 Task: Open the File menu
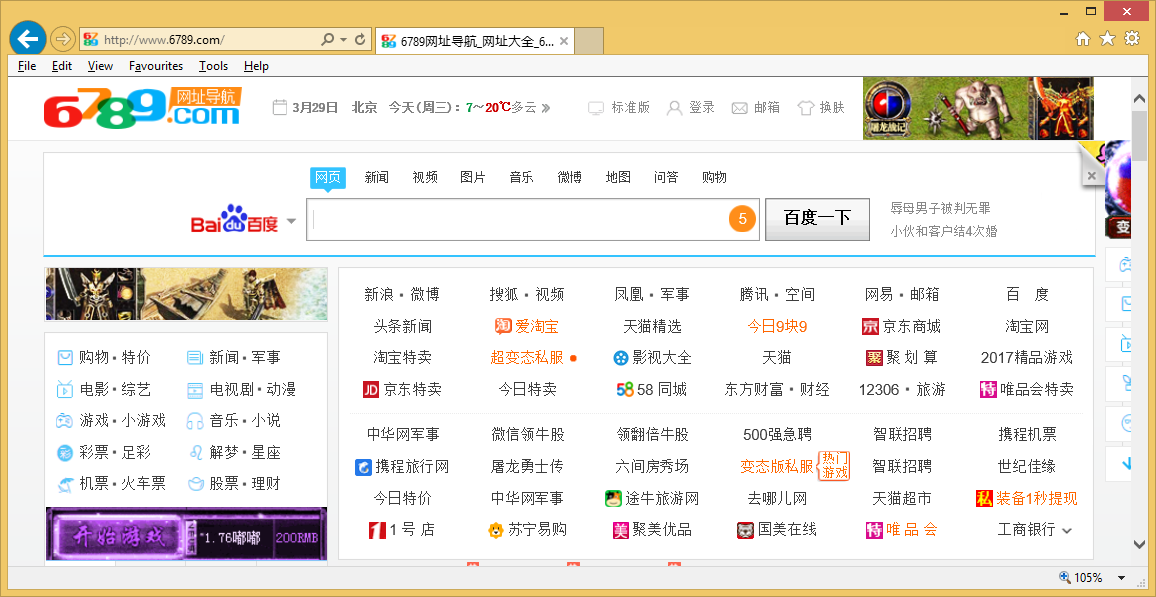(x=27, y=66)
